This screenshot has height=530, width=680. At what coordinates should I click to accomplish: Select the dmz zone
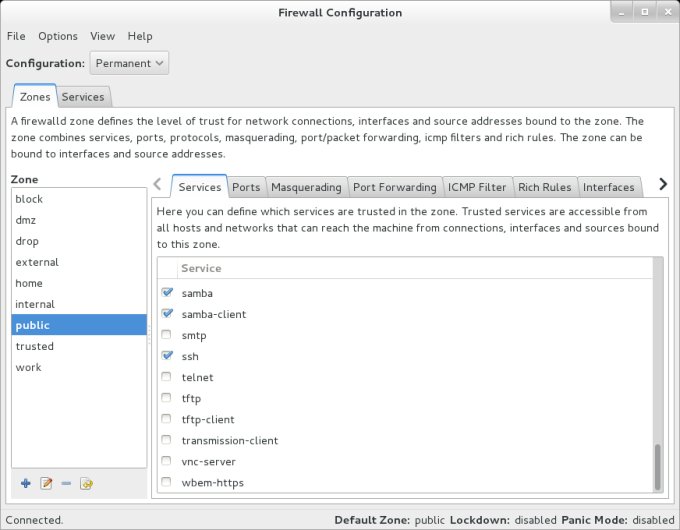(27, 220)
